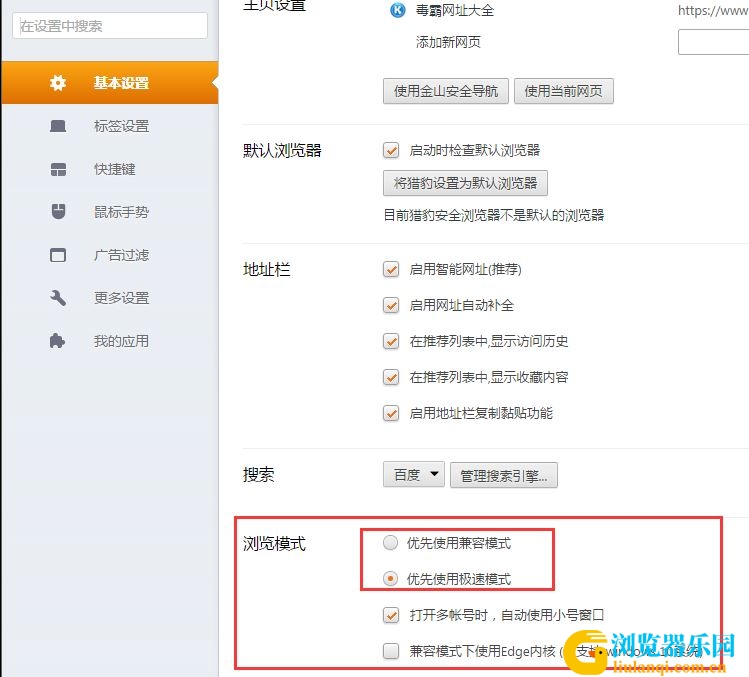Toggle 在推荐列表中,显示访问历史 checkbox

click(x=391, y=341)
